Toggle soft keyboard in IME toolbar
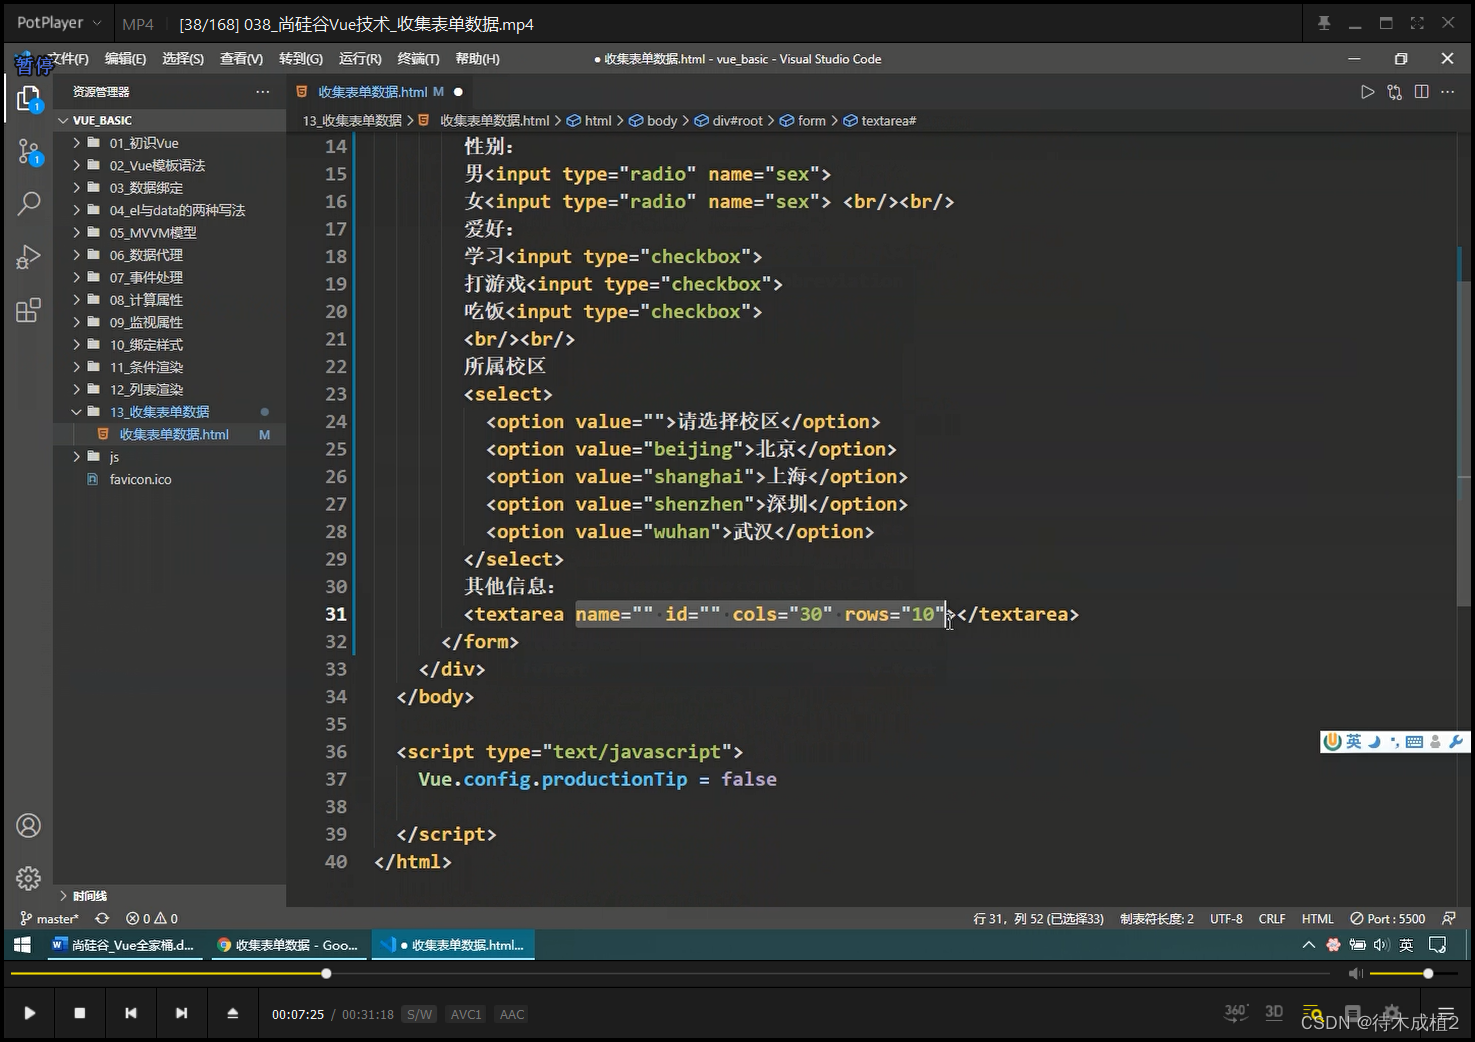The width and height of the screenshot is (1475, 1042). (x=1414, y=741)
